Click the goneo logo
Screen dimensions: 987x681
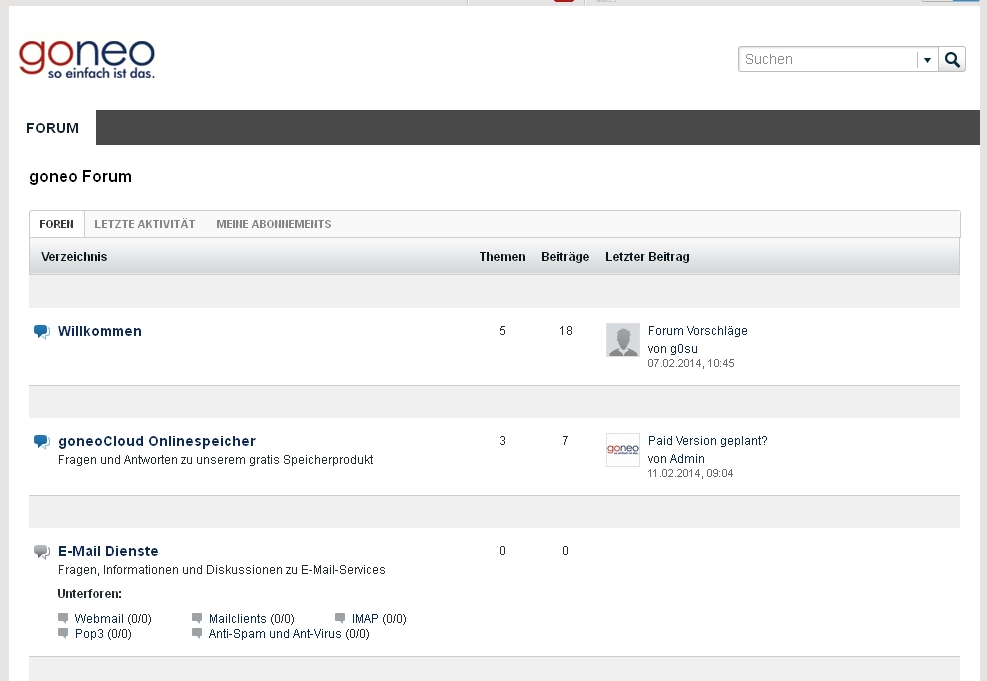87,59
